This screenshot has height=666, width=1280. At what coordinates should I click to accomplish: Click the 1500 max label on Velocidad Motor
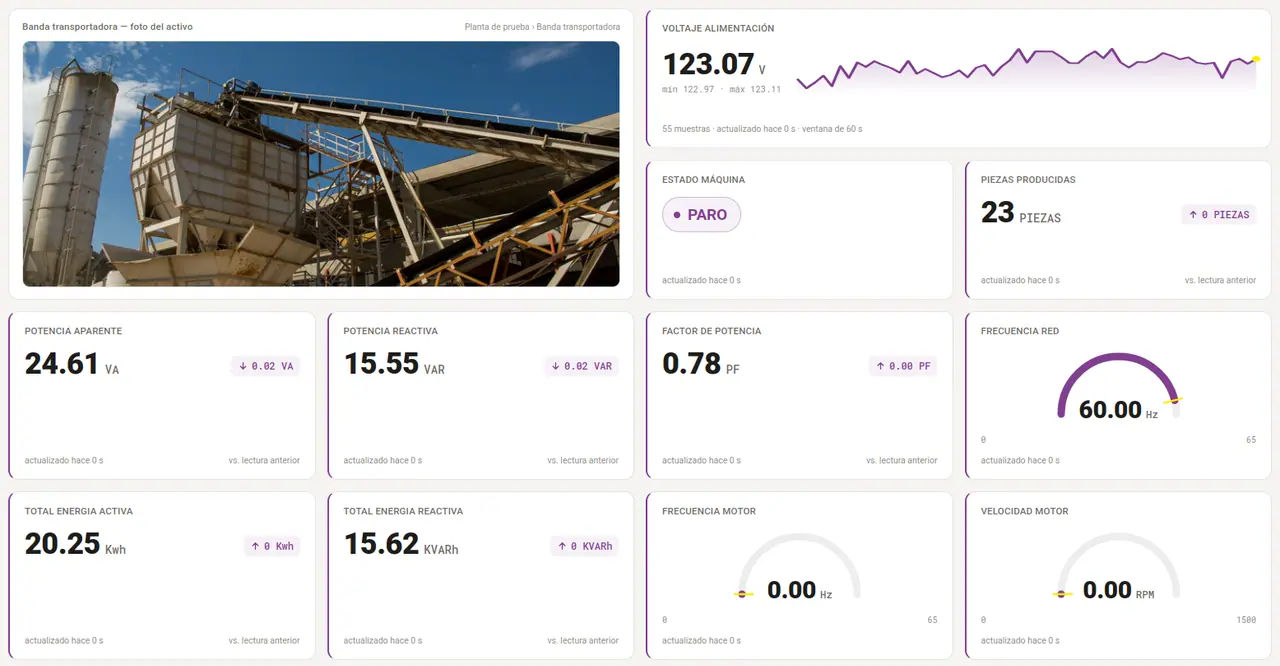pyautogui.click(x=1246, y=620)
